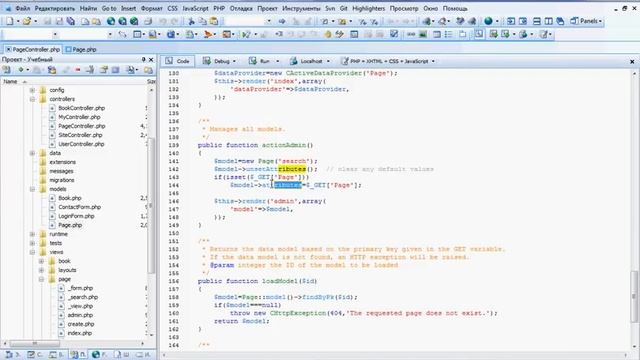Expand the runtime folder node
Viewport: 640px width, 360px height.
(32, 234)
